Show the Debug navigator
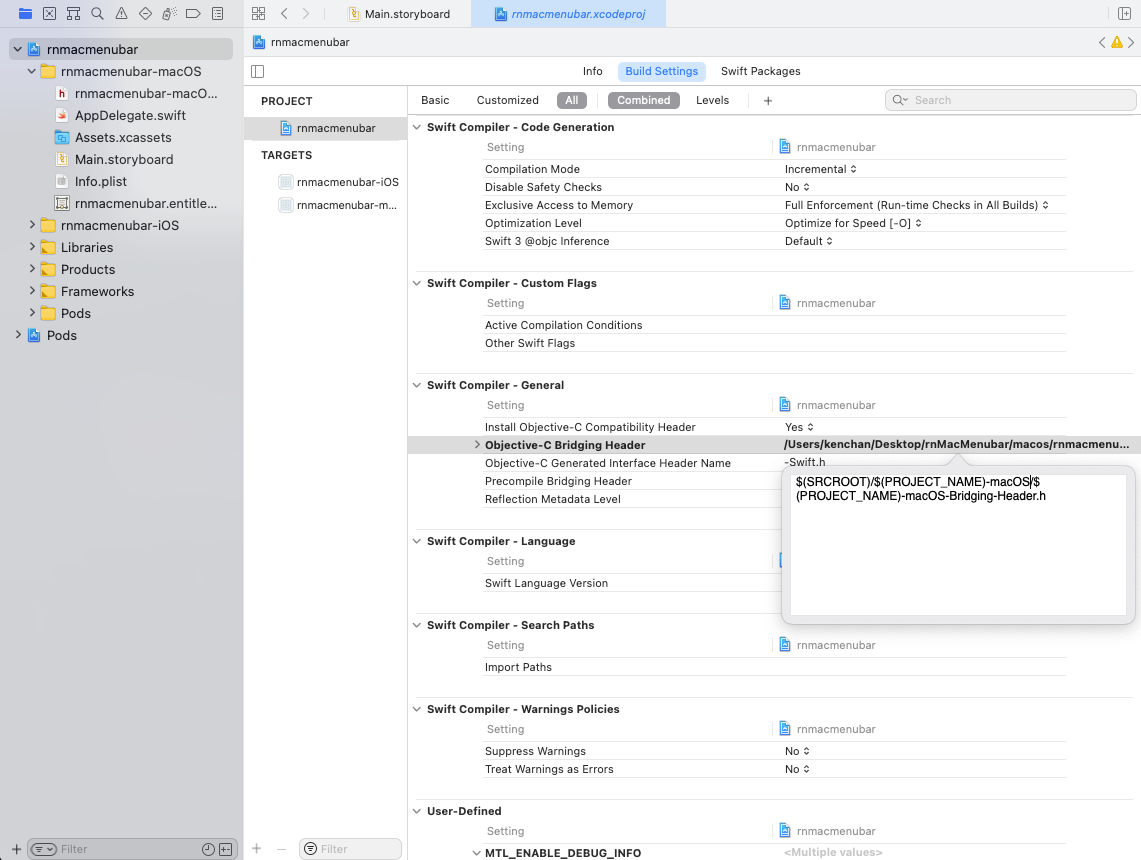1141x860 pixels. coord(170,13)
